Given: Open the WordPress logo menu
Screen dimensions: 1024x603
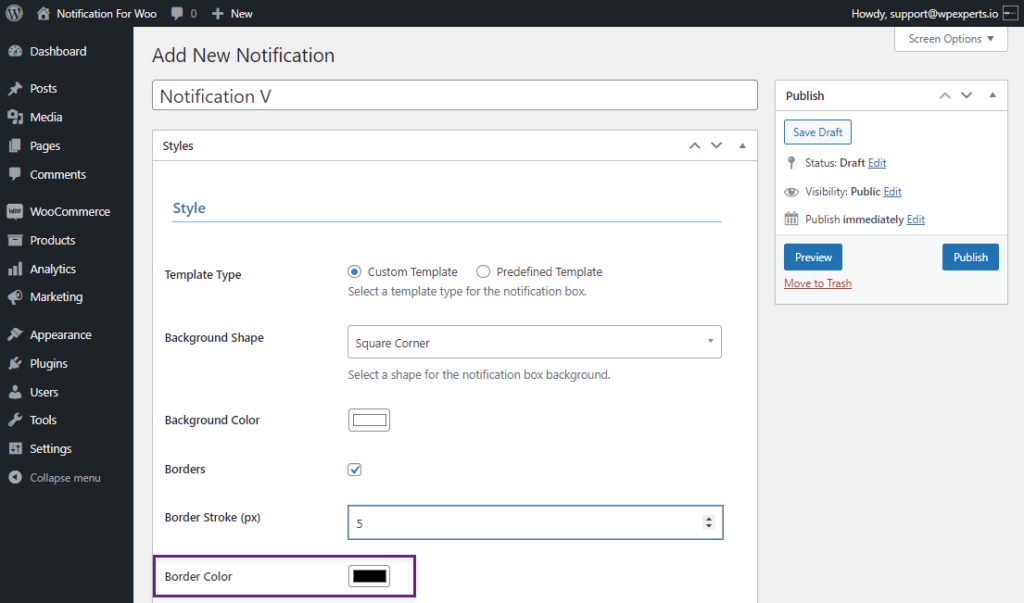Looking at the screenshot, I should (14, 13).
